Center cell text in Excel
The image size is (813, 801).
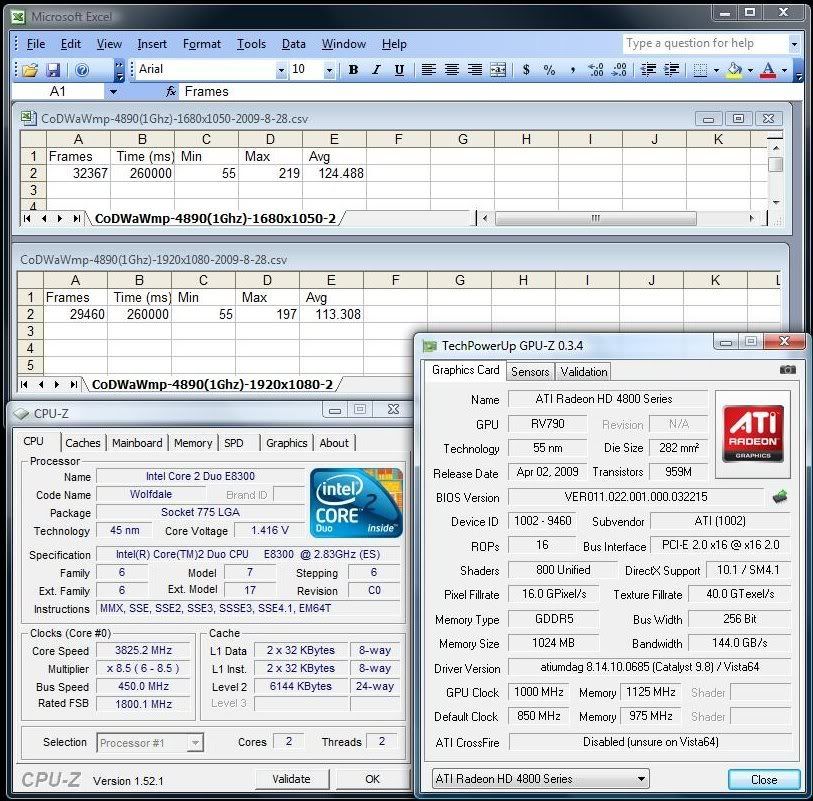pos(452,69)
